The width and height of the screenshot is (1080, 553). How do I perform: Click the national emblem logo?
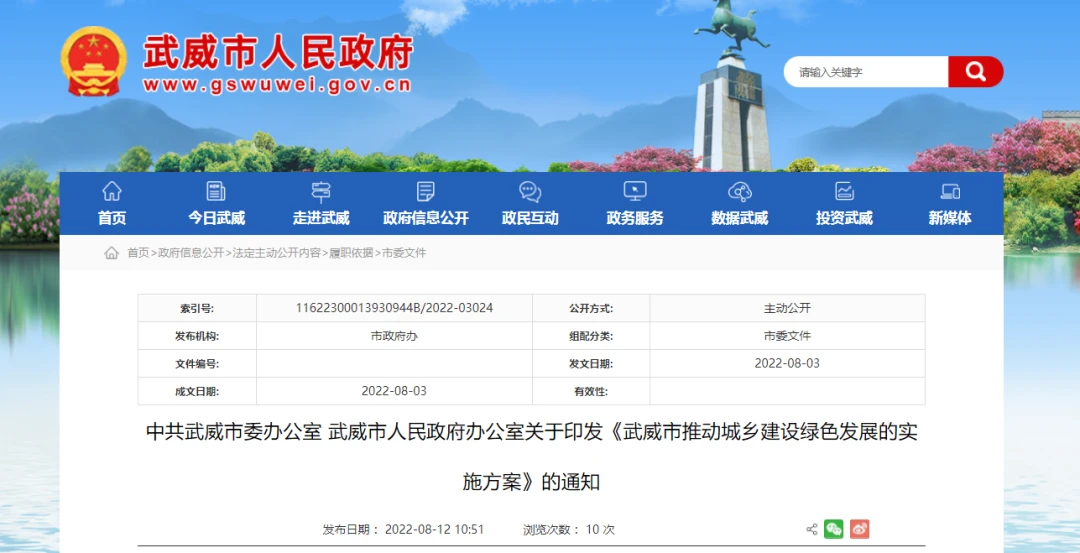point(94,62)
